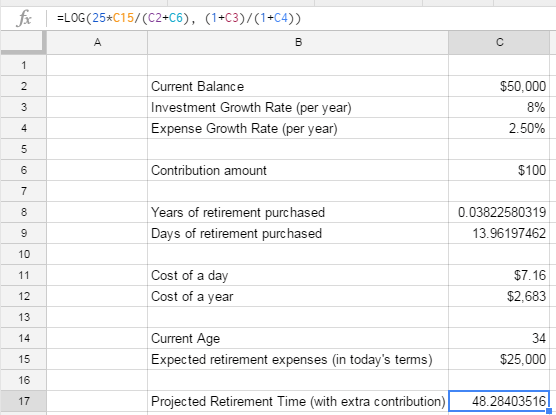The width and height of the screenshot is (556, 415).
Task: Select the Cost of a day $7.16 cell
Action: click(x=499, y=275)
